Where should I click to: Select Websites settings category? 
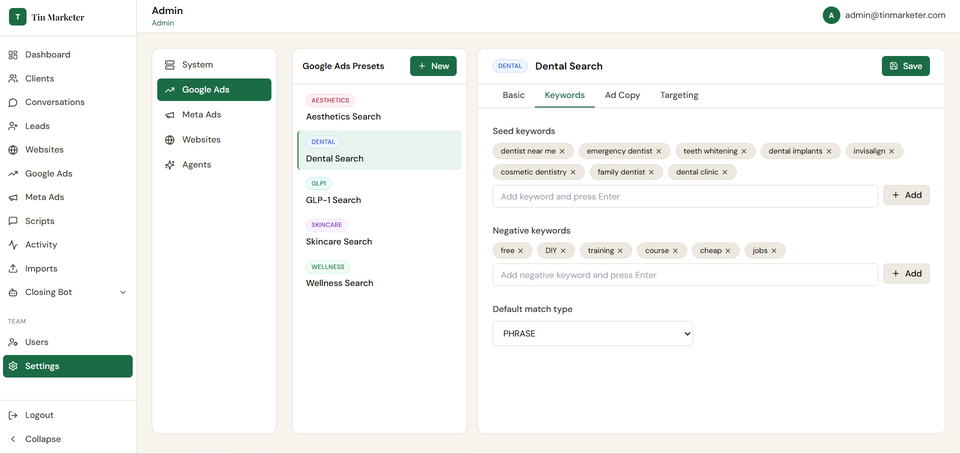214,140
